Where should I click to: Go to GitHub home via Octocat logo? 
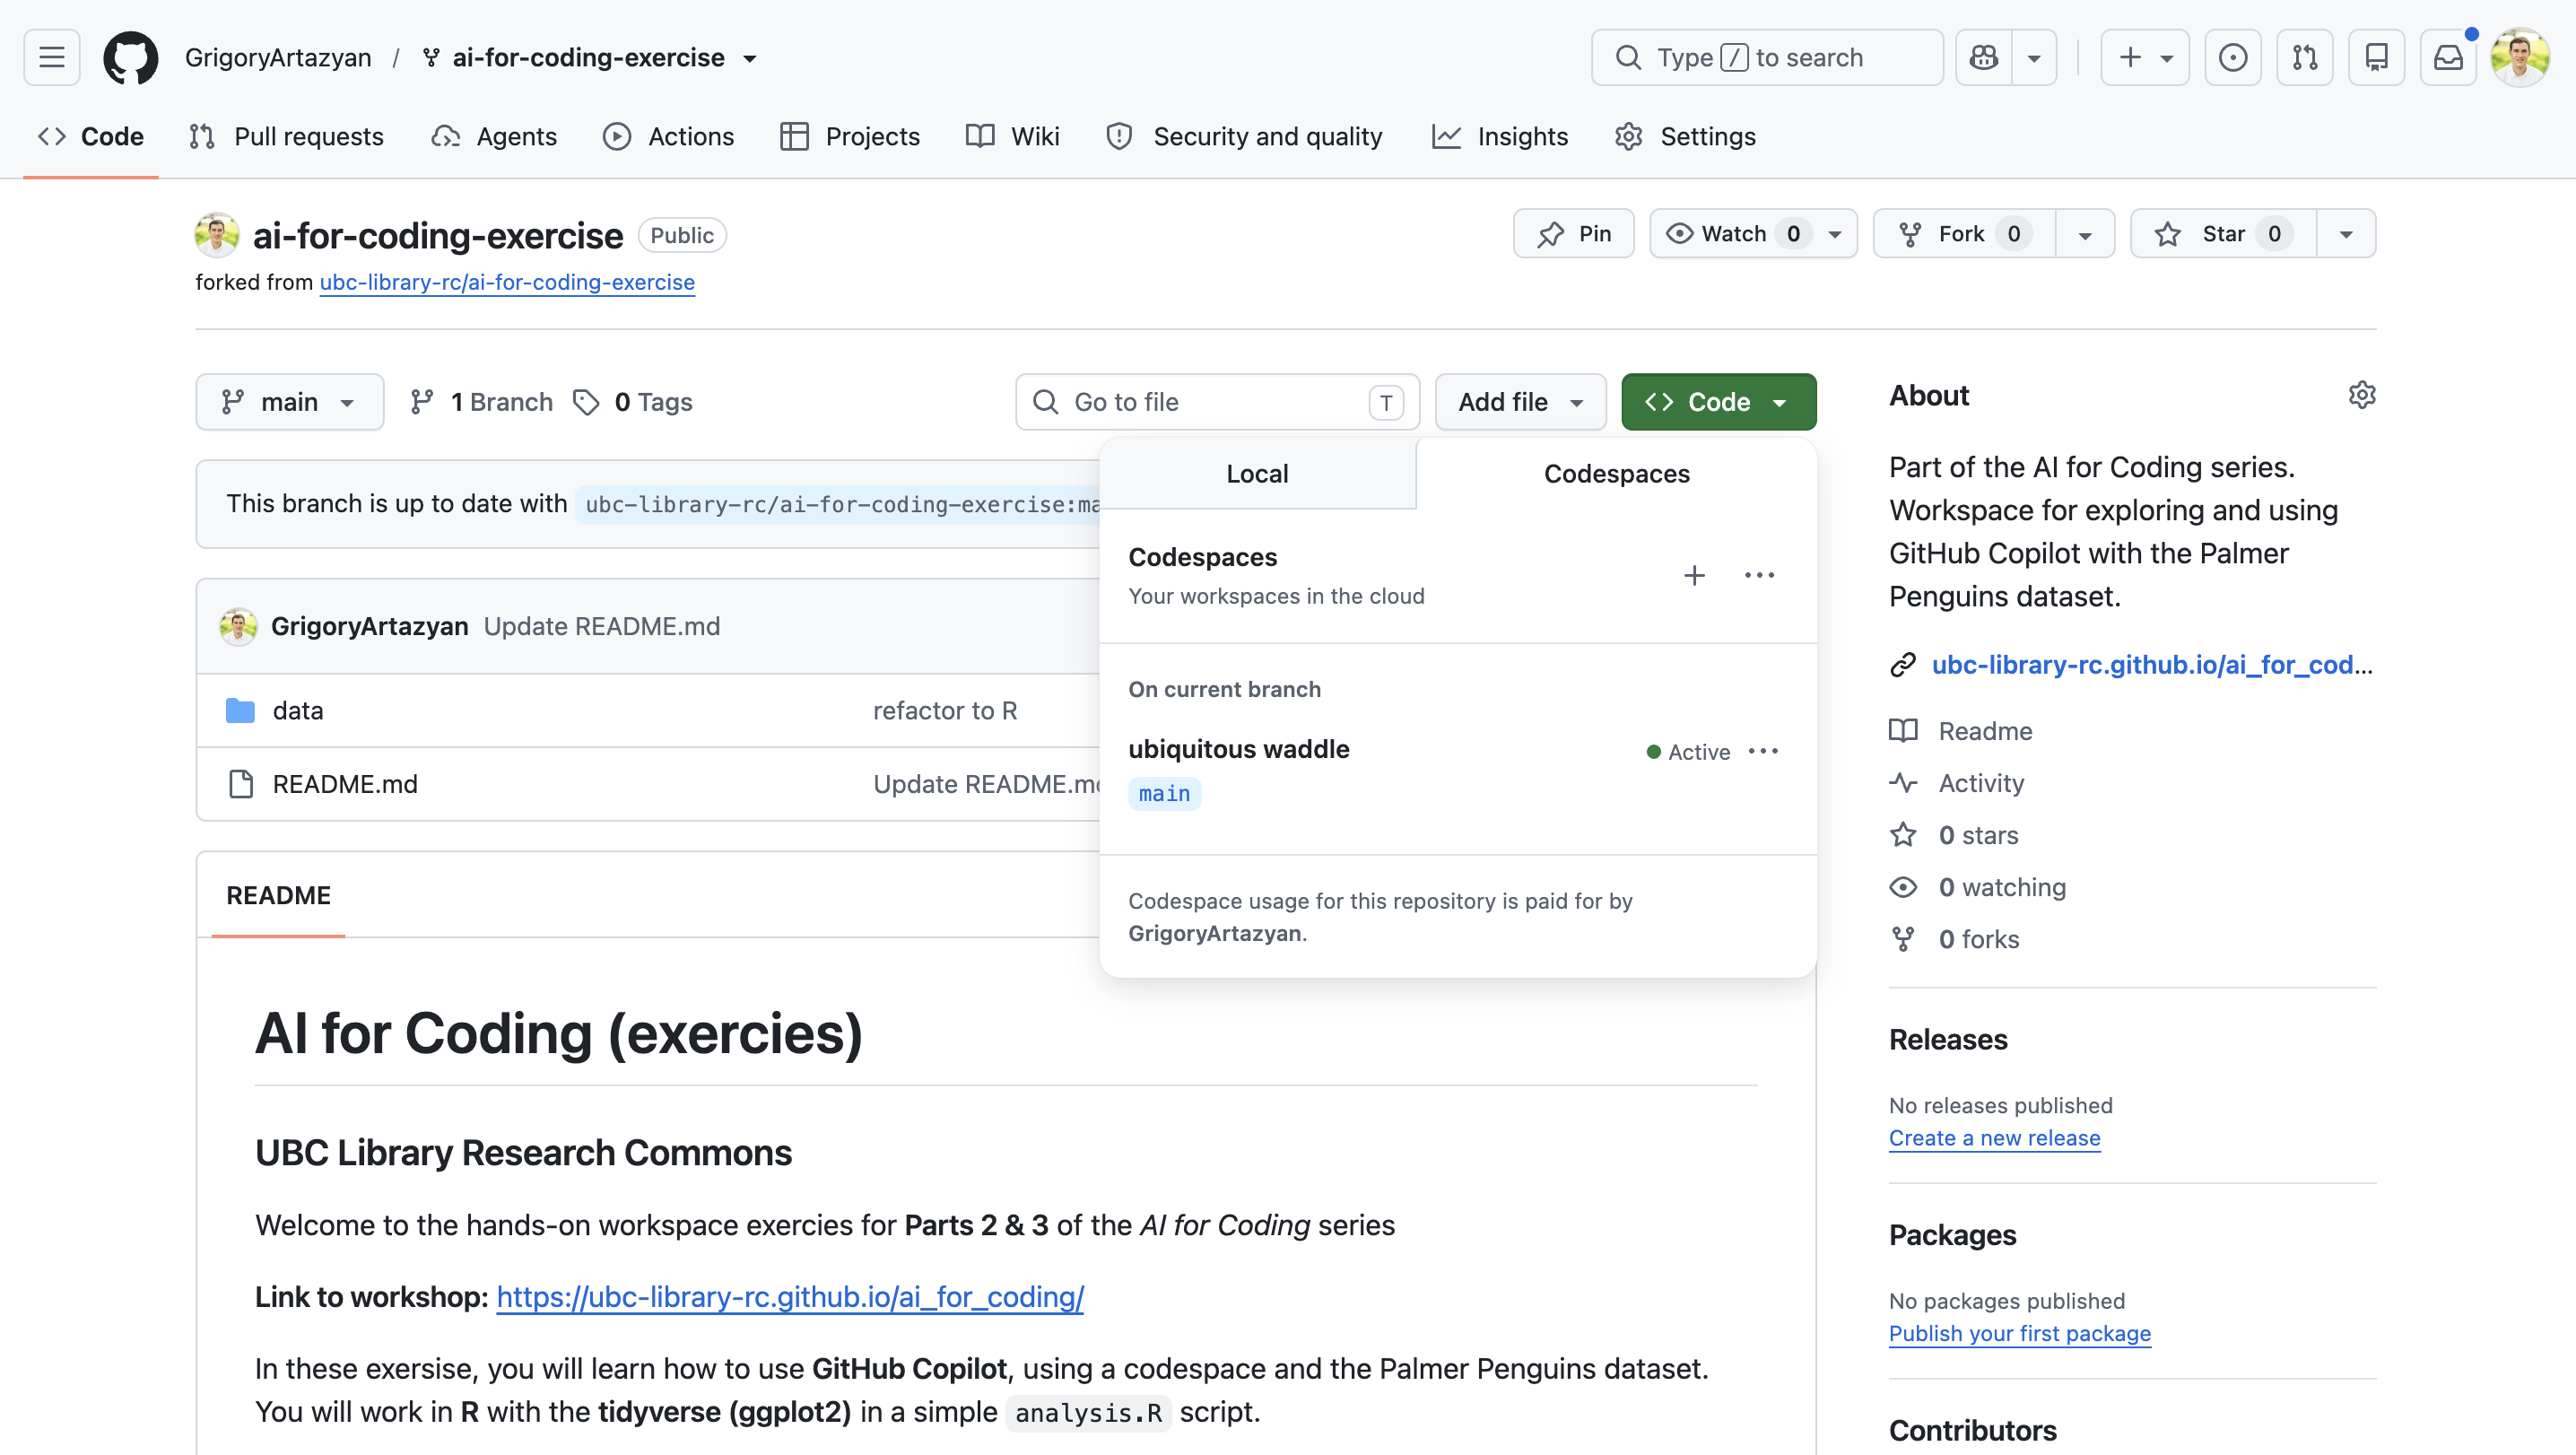pyautogui.click(x=130, y=57)
